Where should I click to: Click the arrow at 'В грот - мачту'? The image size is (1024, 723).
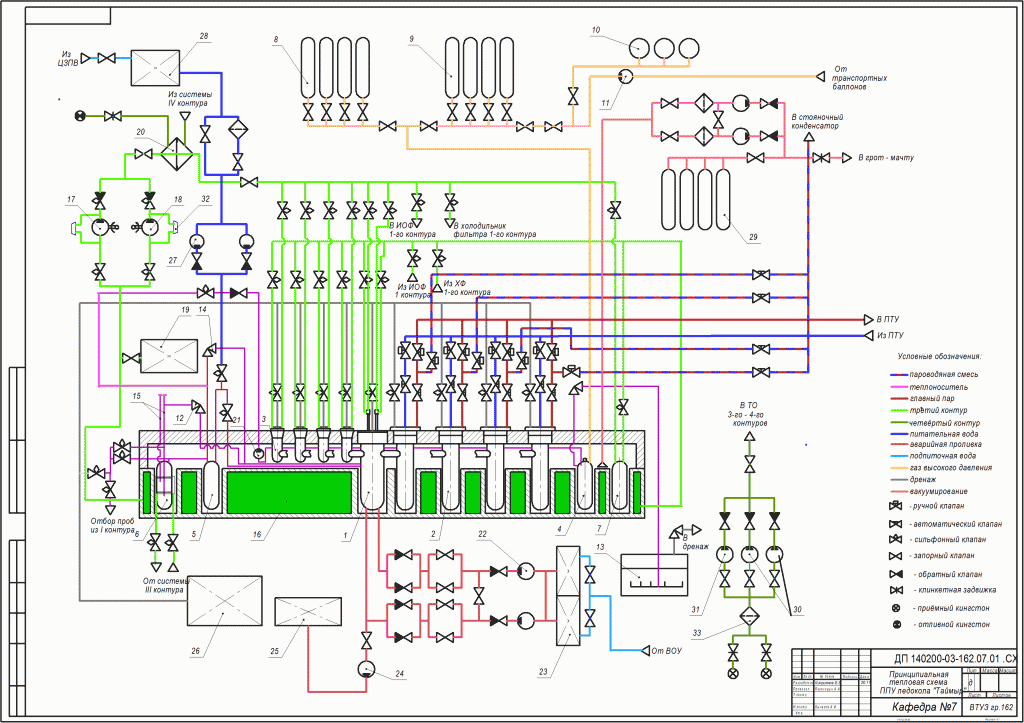847,158
